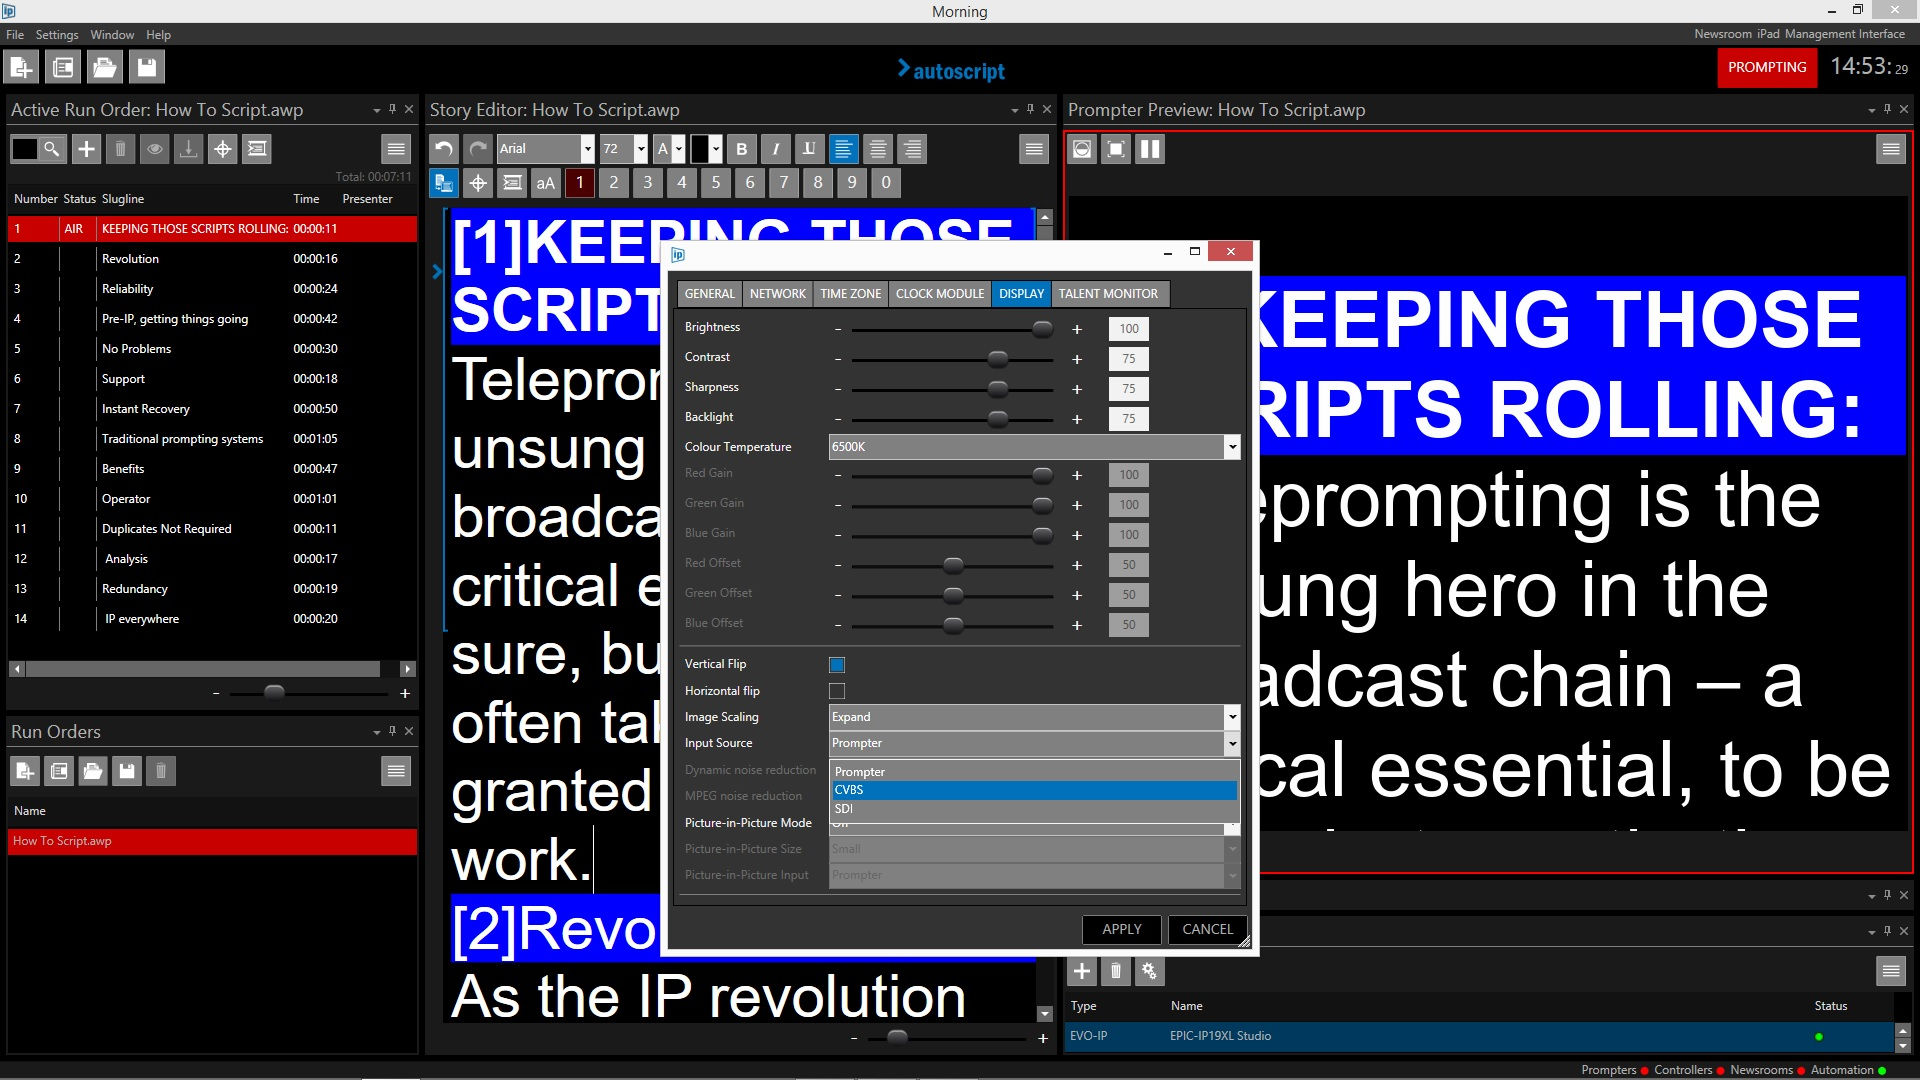Select the crosshair locate tool in Story Editor
This screenshot has height=1080, width=1920.
point(478,183)
